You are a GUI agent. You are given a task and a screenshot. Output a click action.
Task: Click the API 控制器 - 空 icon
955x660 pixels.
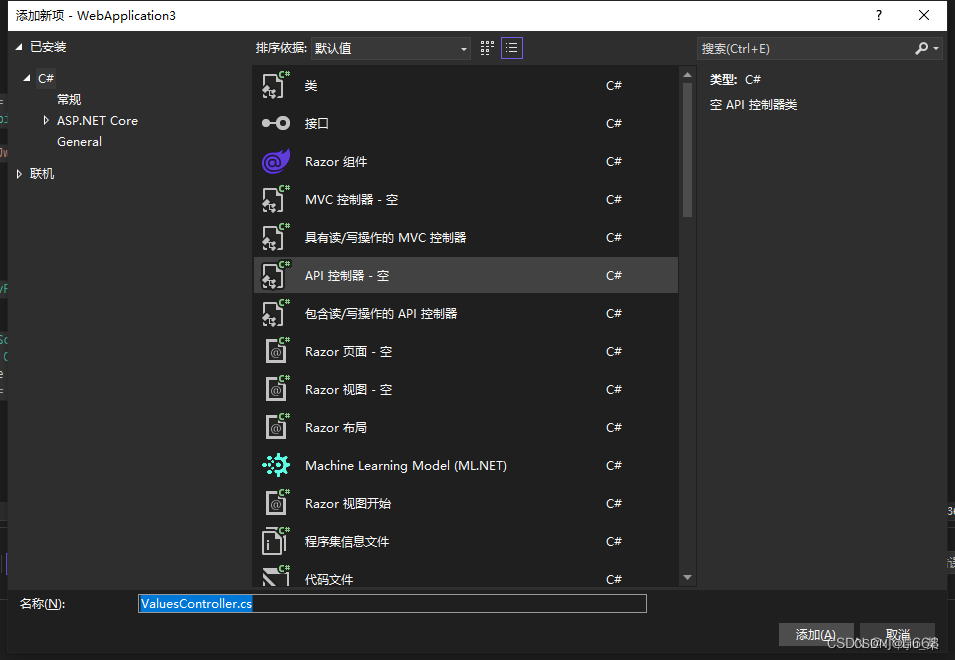pos(275,275)
